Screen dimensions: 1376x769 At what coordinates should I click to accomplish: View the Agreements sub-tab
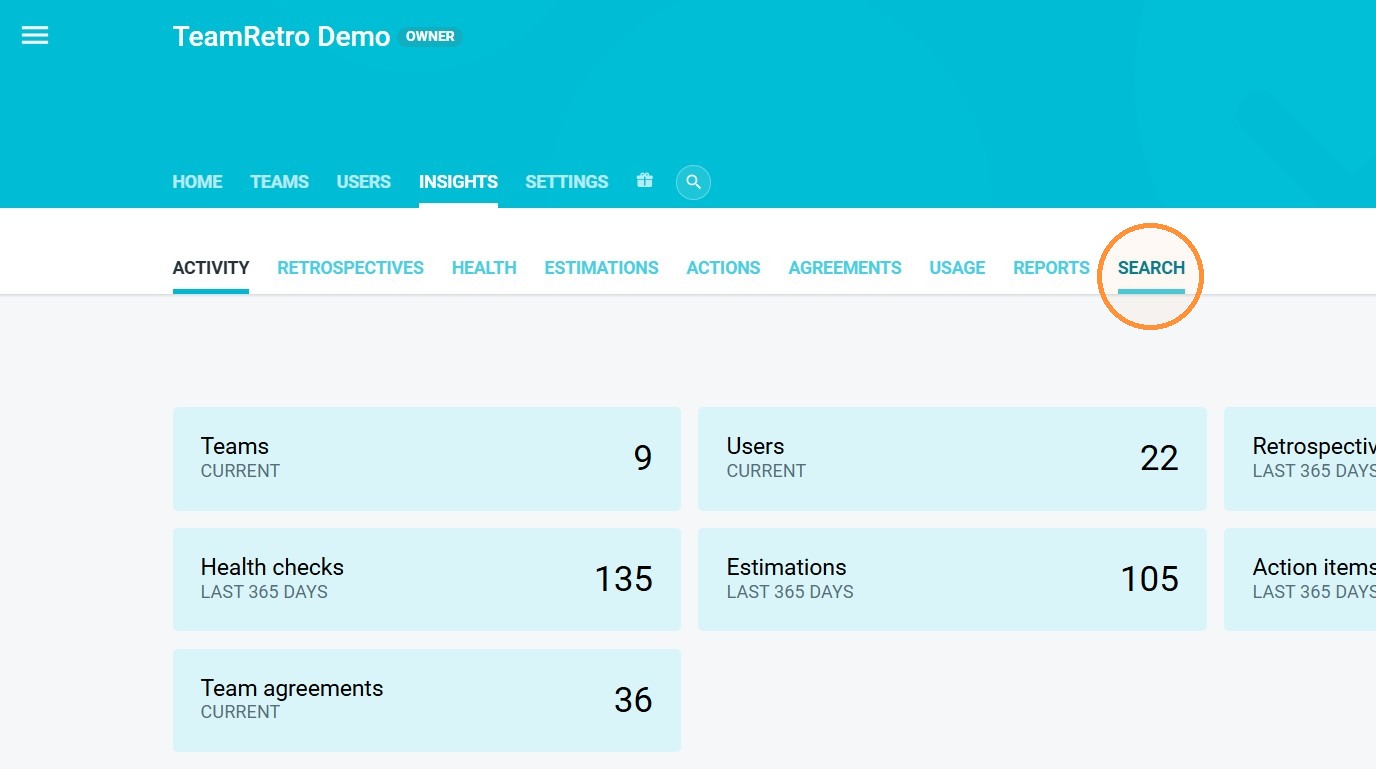(845, 268)
